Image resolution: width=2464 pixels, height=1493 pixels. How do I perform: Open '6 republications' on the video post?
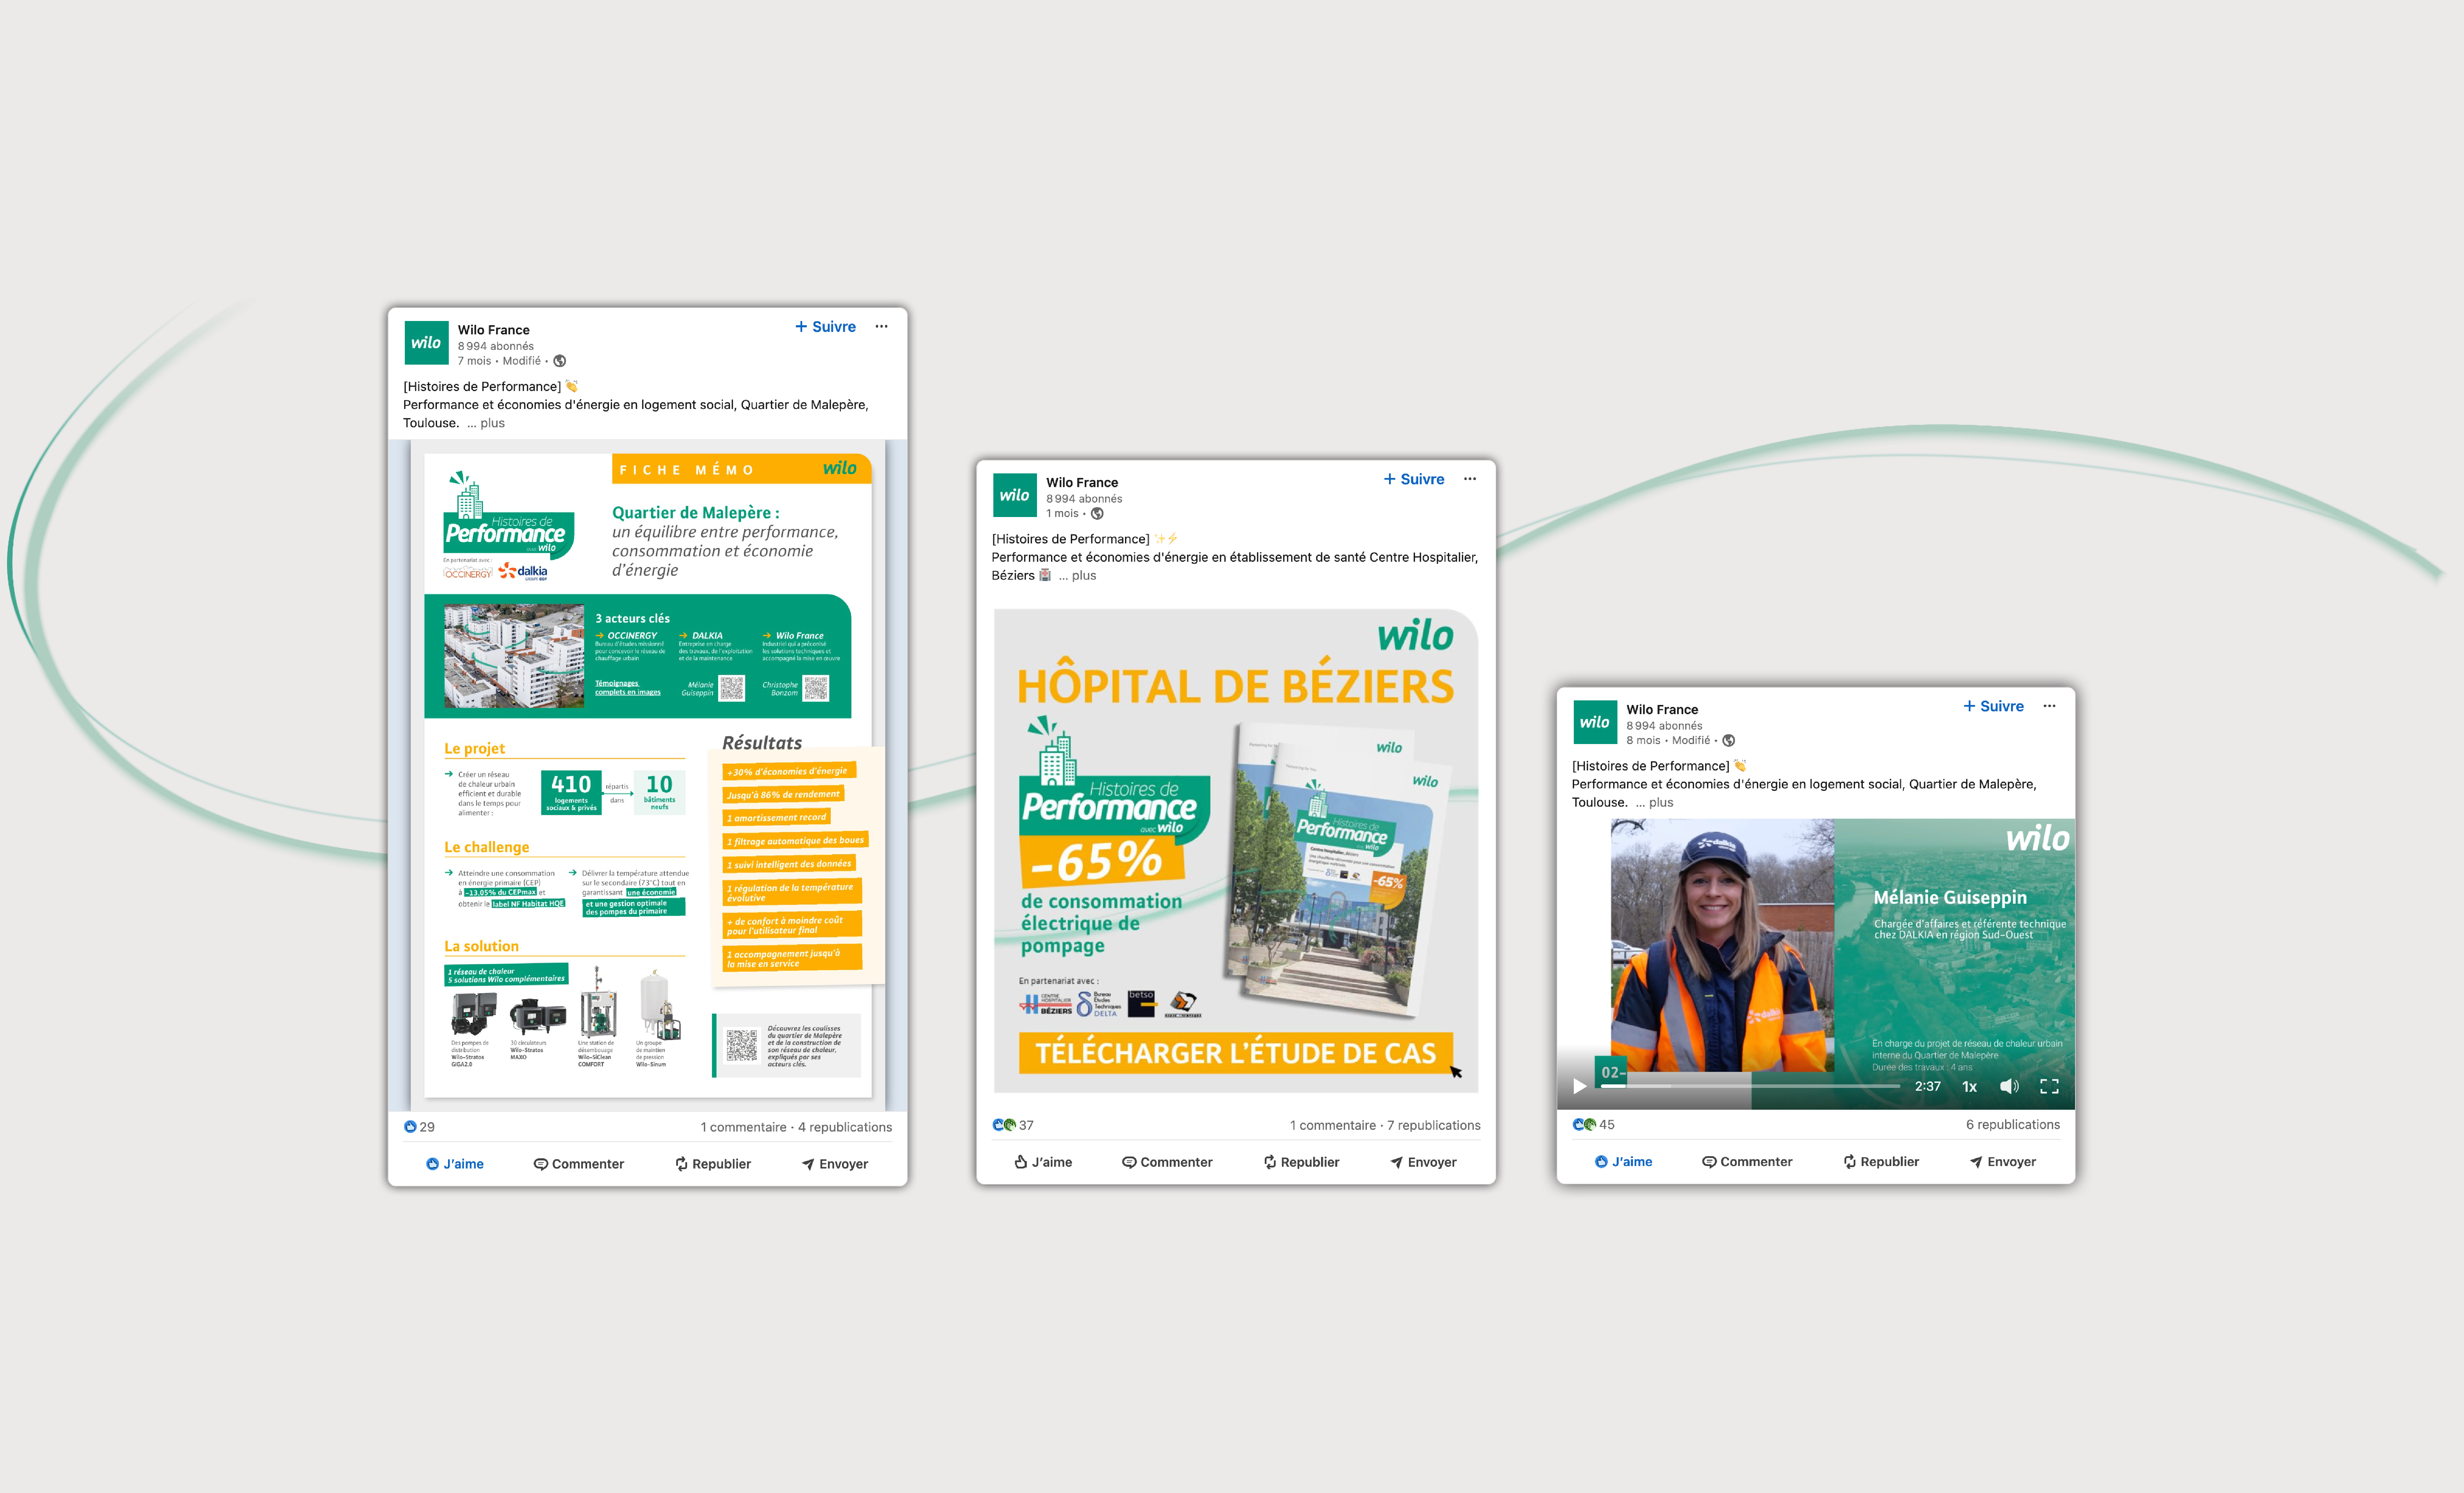2013,1124
